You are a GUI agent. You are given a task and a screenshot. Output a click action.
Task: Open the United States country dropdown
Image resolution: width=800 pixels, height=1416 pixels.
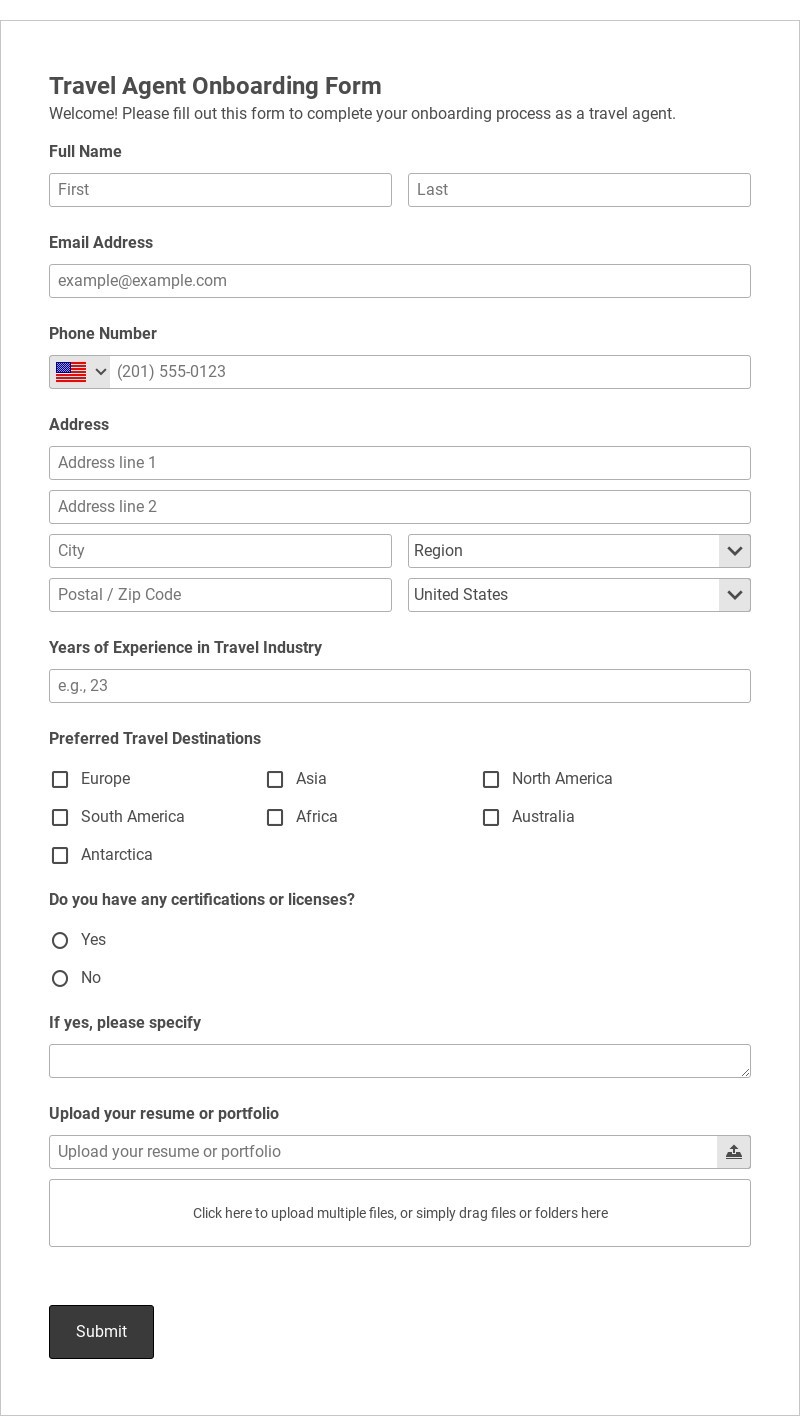tap(579, 595)
